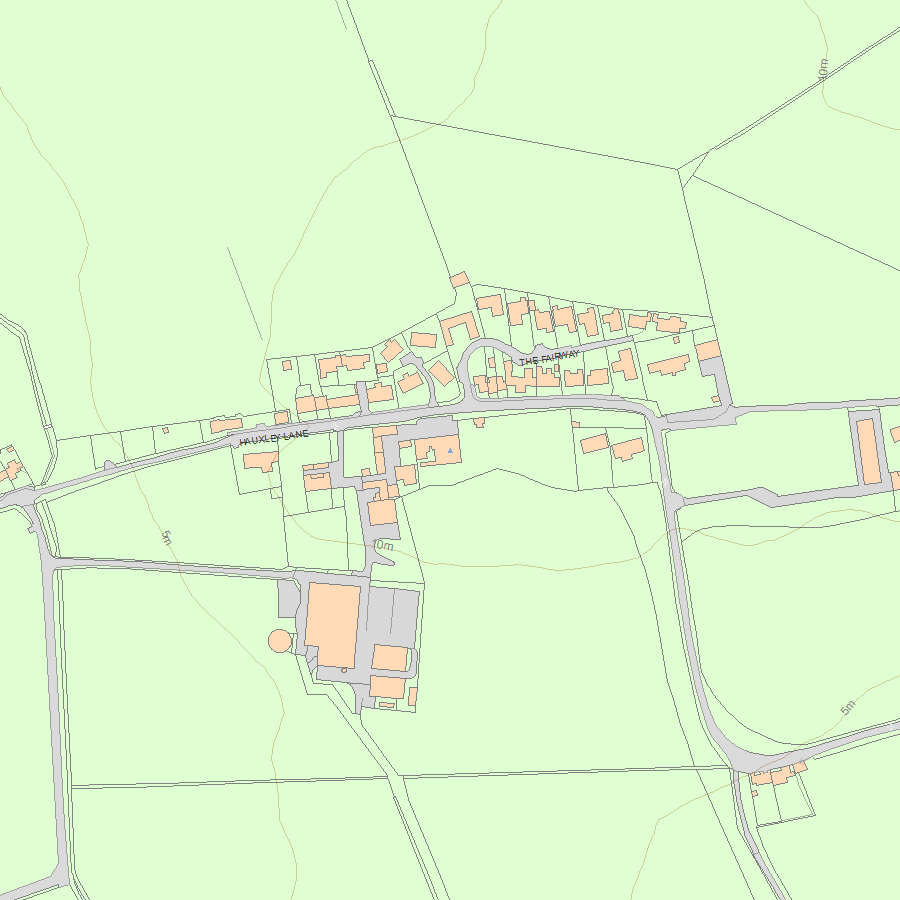Click the circular orange building
Image resolution: width=900 pixels, height=900 pixels.
click(x=280, y=641)
